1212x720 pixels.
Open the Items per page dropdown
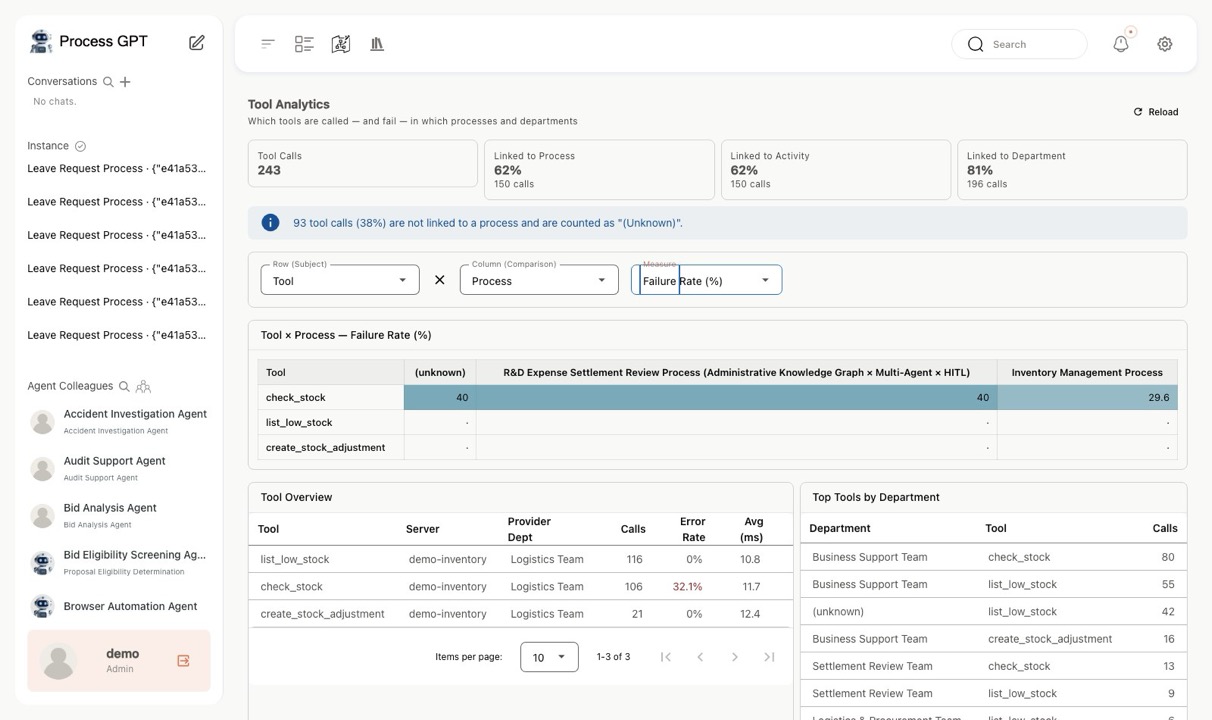[549, 657]
